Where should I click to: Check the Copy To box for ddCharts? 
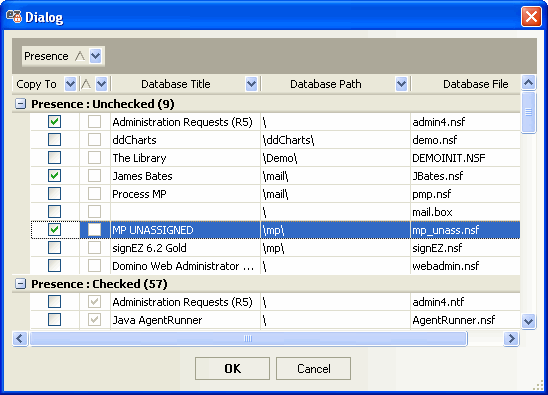[x=55, y=140]
